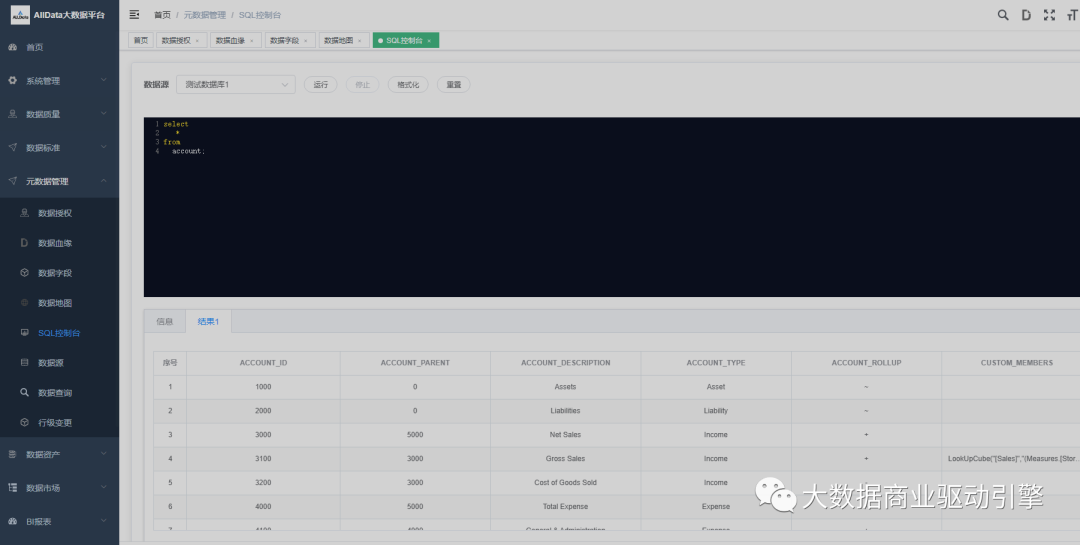Image resolution: width=1080 pixels, height=545 pixels.
Task: Open 数据查询 in the sidebar
Action: click(55, 393)
